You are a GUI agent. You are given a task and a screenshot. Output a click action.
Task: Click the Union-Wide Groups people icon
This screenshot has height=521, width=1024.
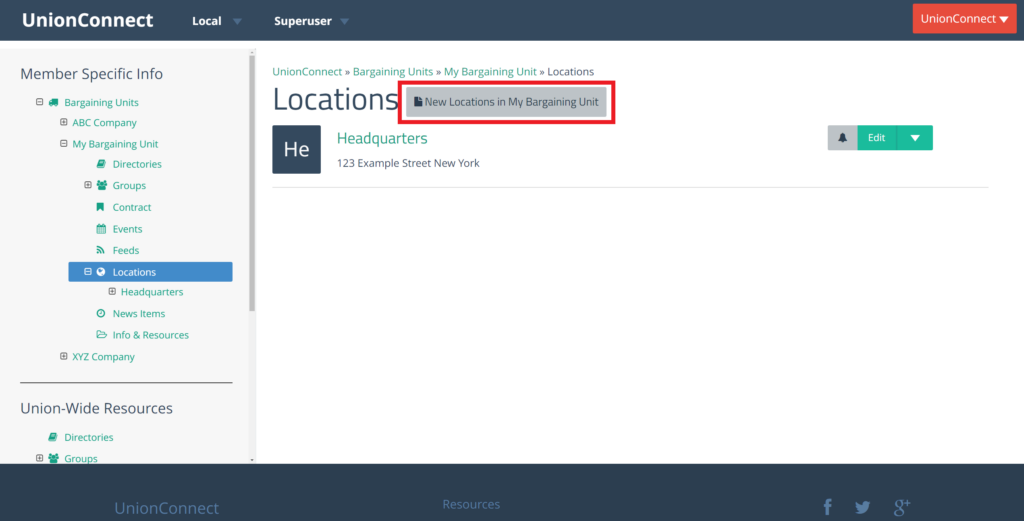coord(54,458)
